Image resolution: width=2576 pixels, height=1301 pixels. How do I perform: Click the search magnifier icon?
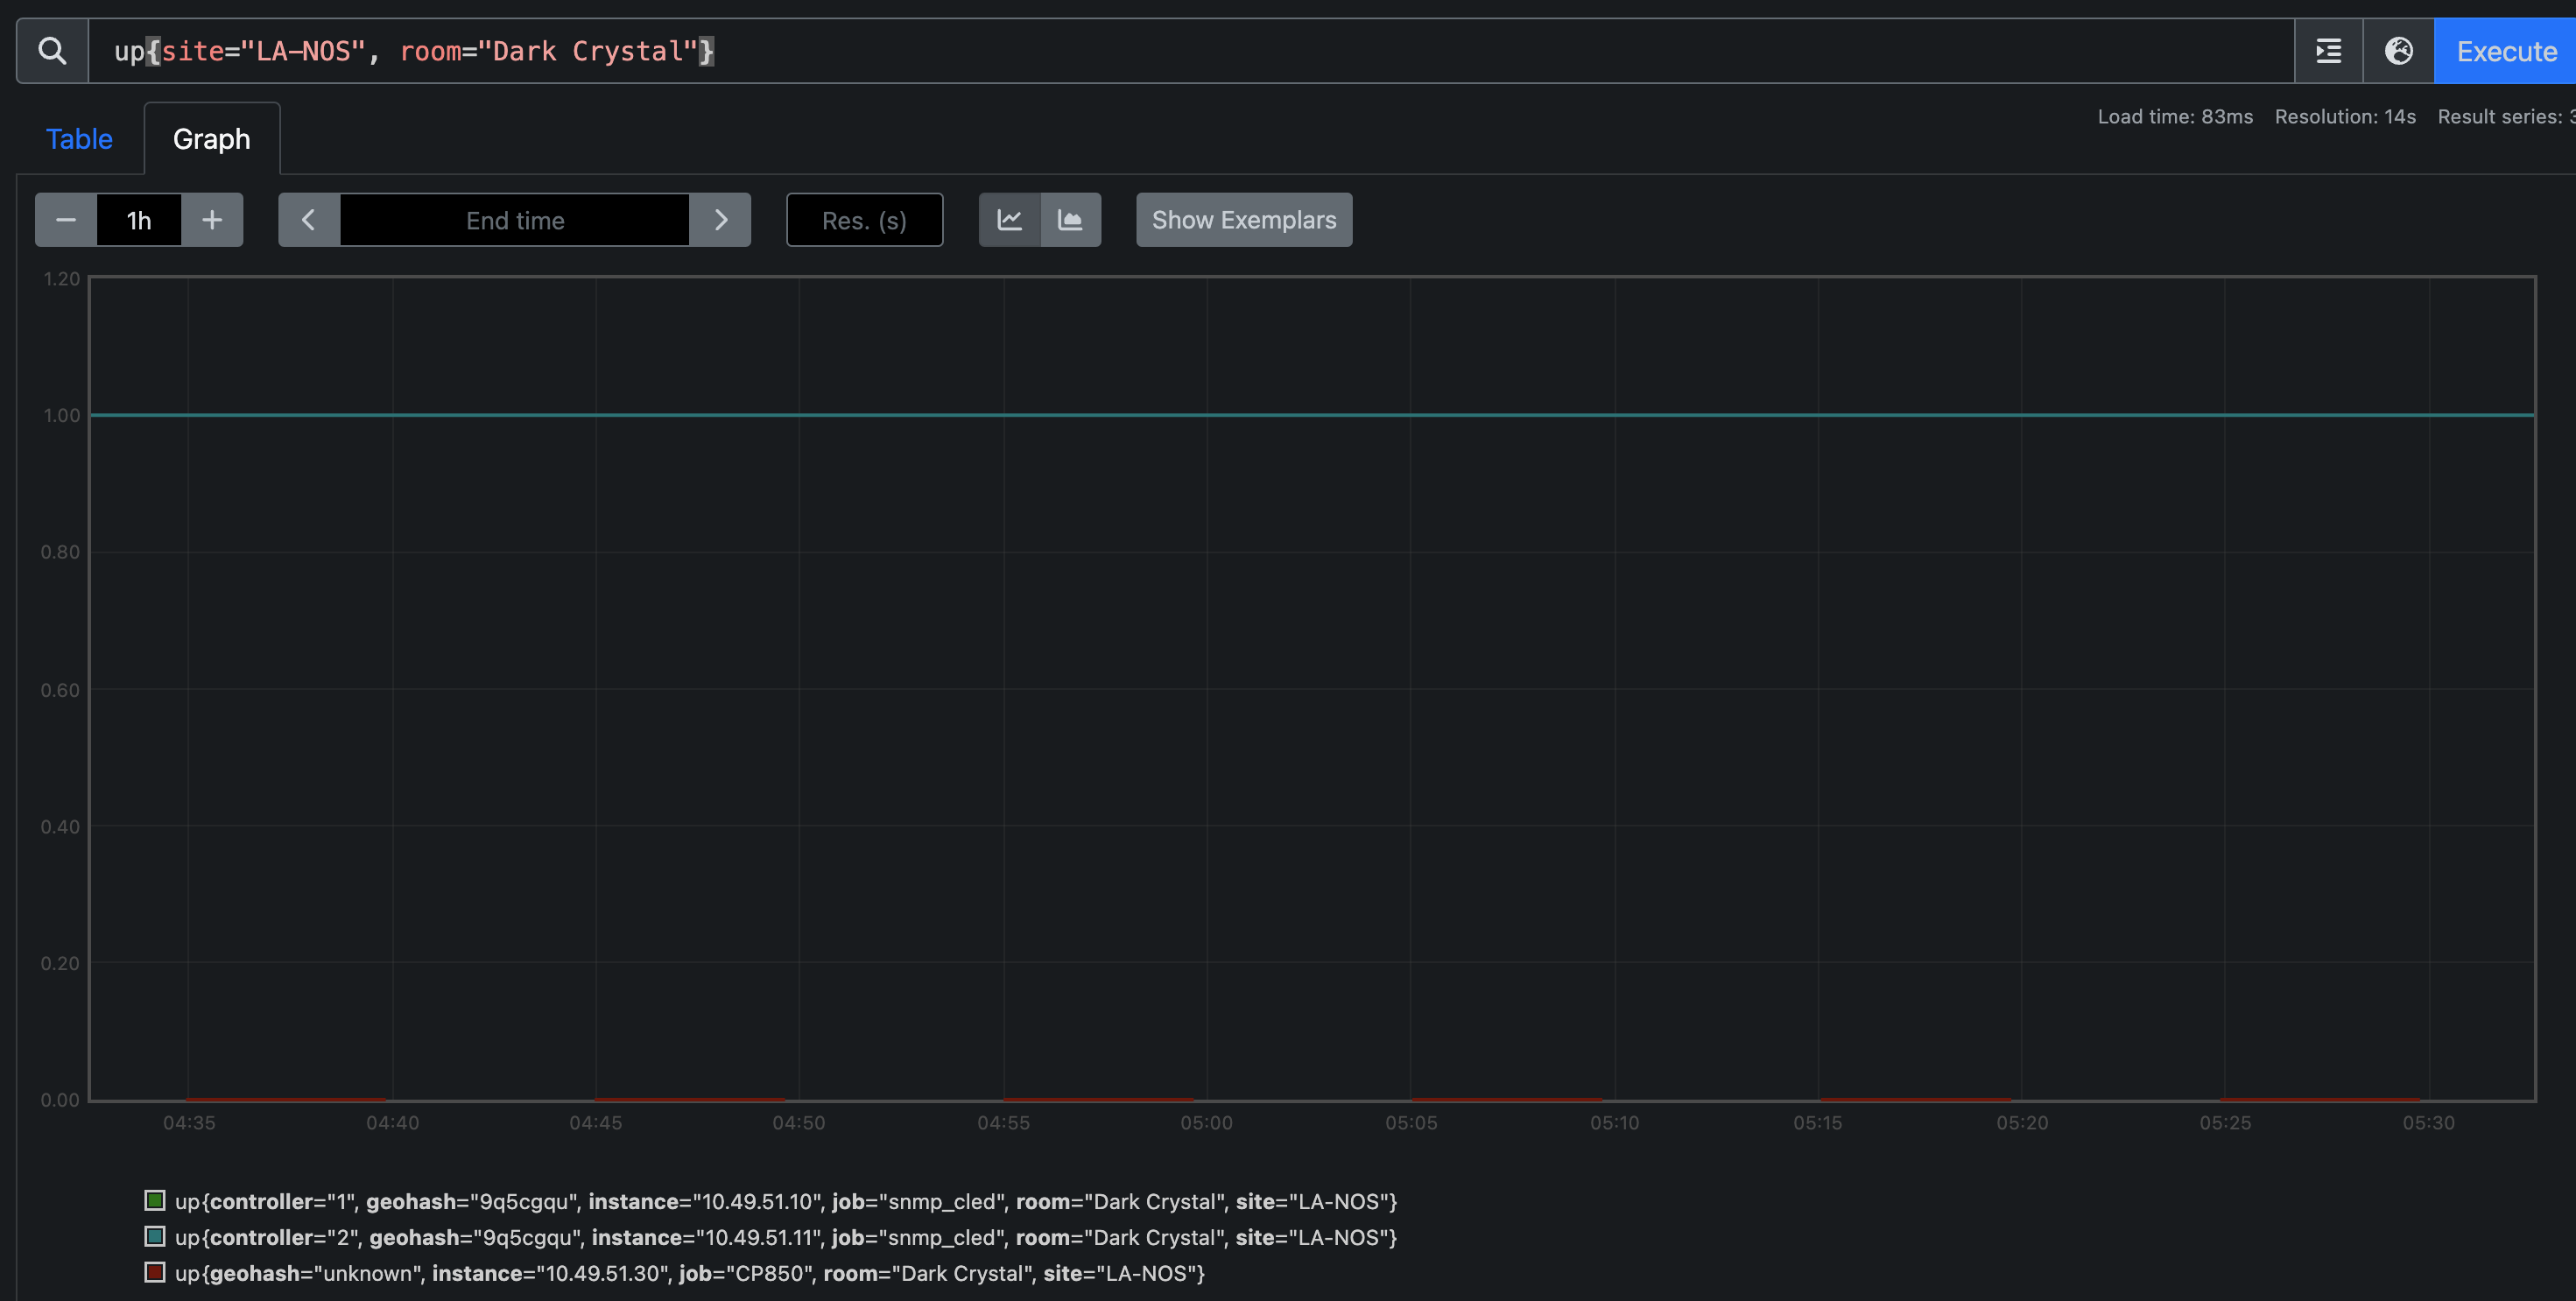click(52, 51)
